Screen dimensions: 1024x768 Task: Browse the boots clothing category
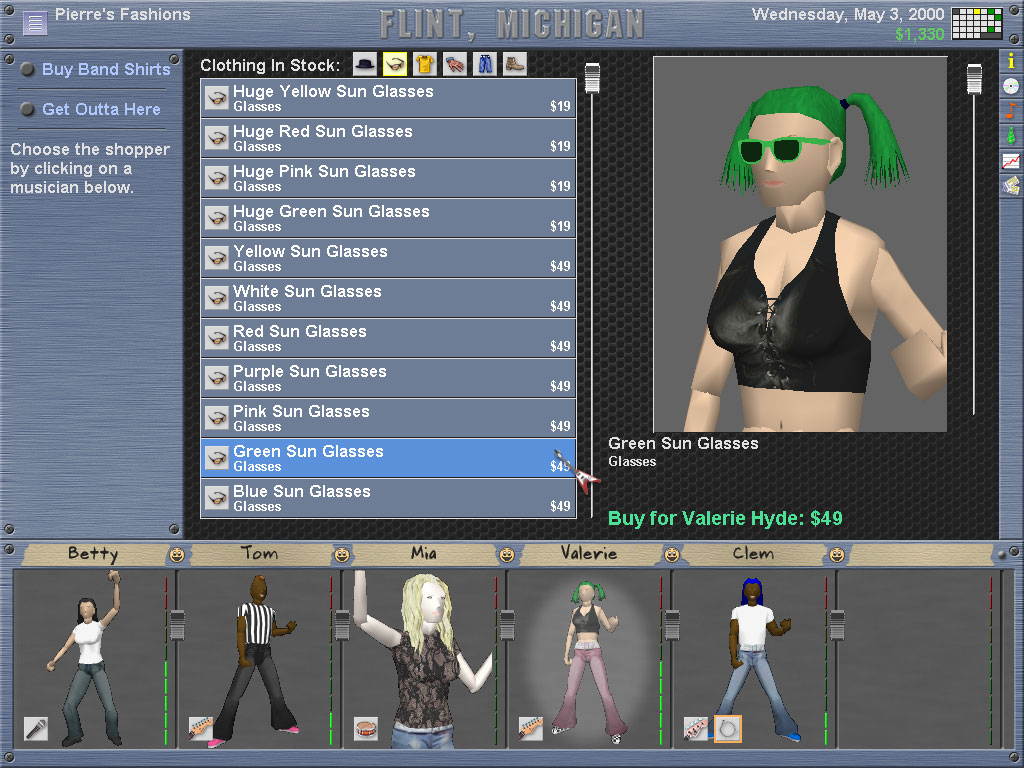(x=515, y=65)
